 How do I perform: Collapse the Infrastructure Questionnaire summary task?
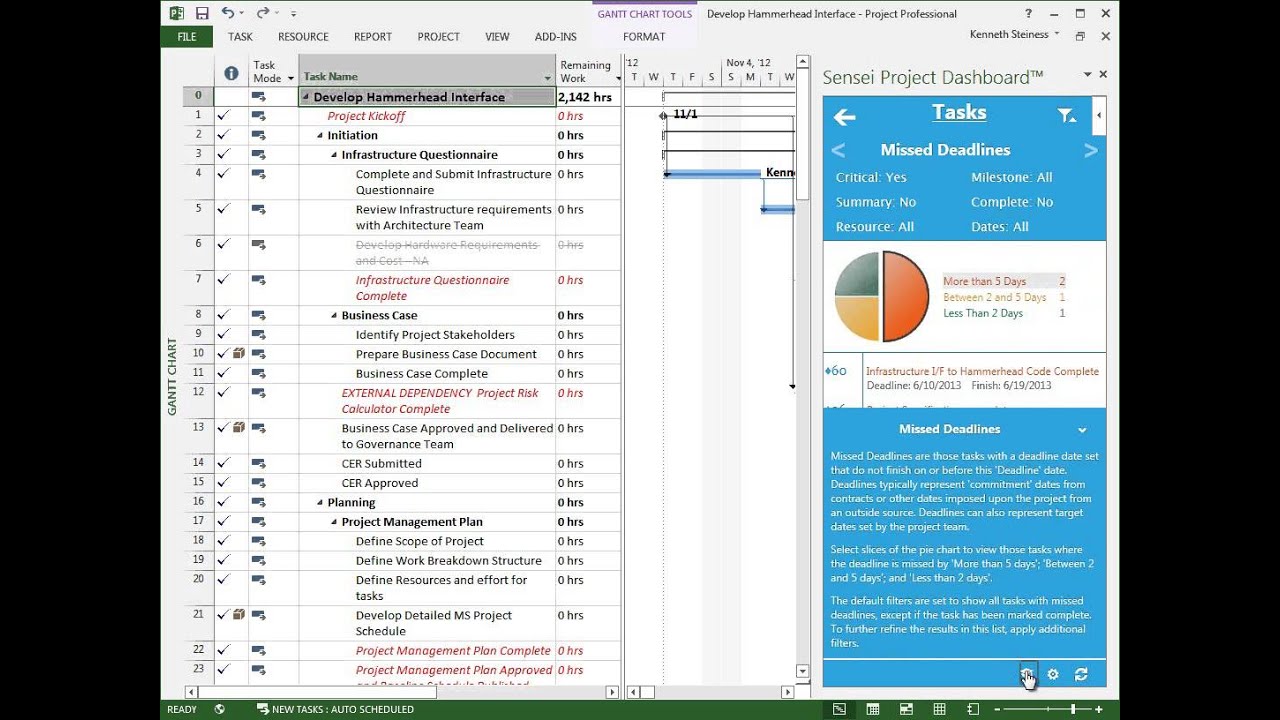(334, 155)
